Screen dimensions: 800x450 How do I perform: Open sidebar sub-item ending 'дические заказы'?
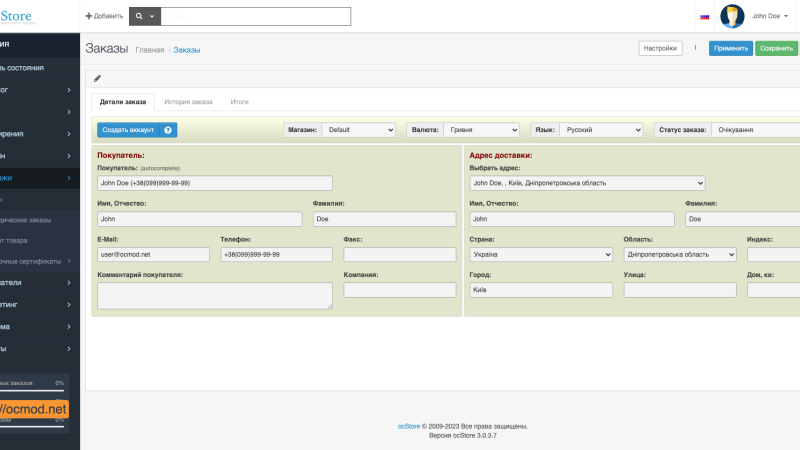click(40, 220)
